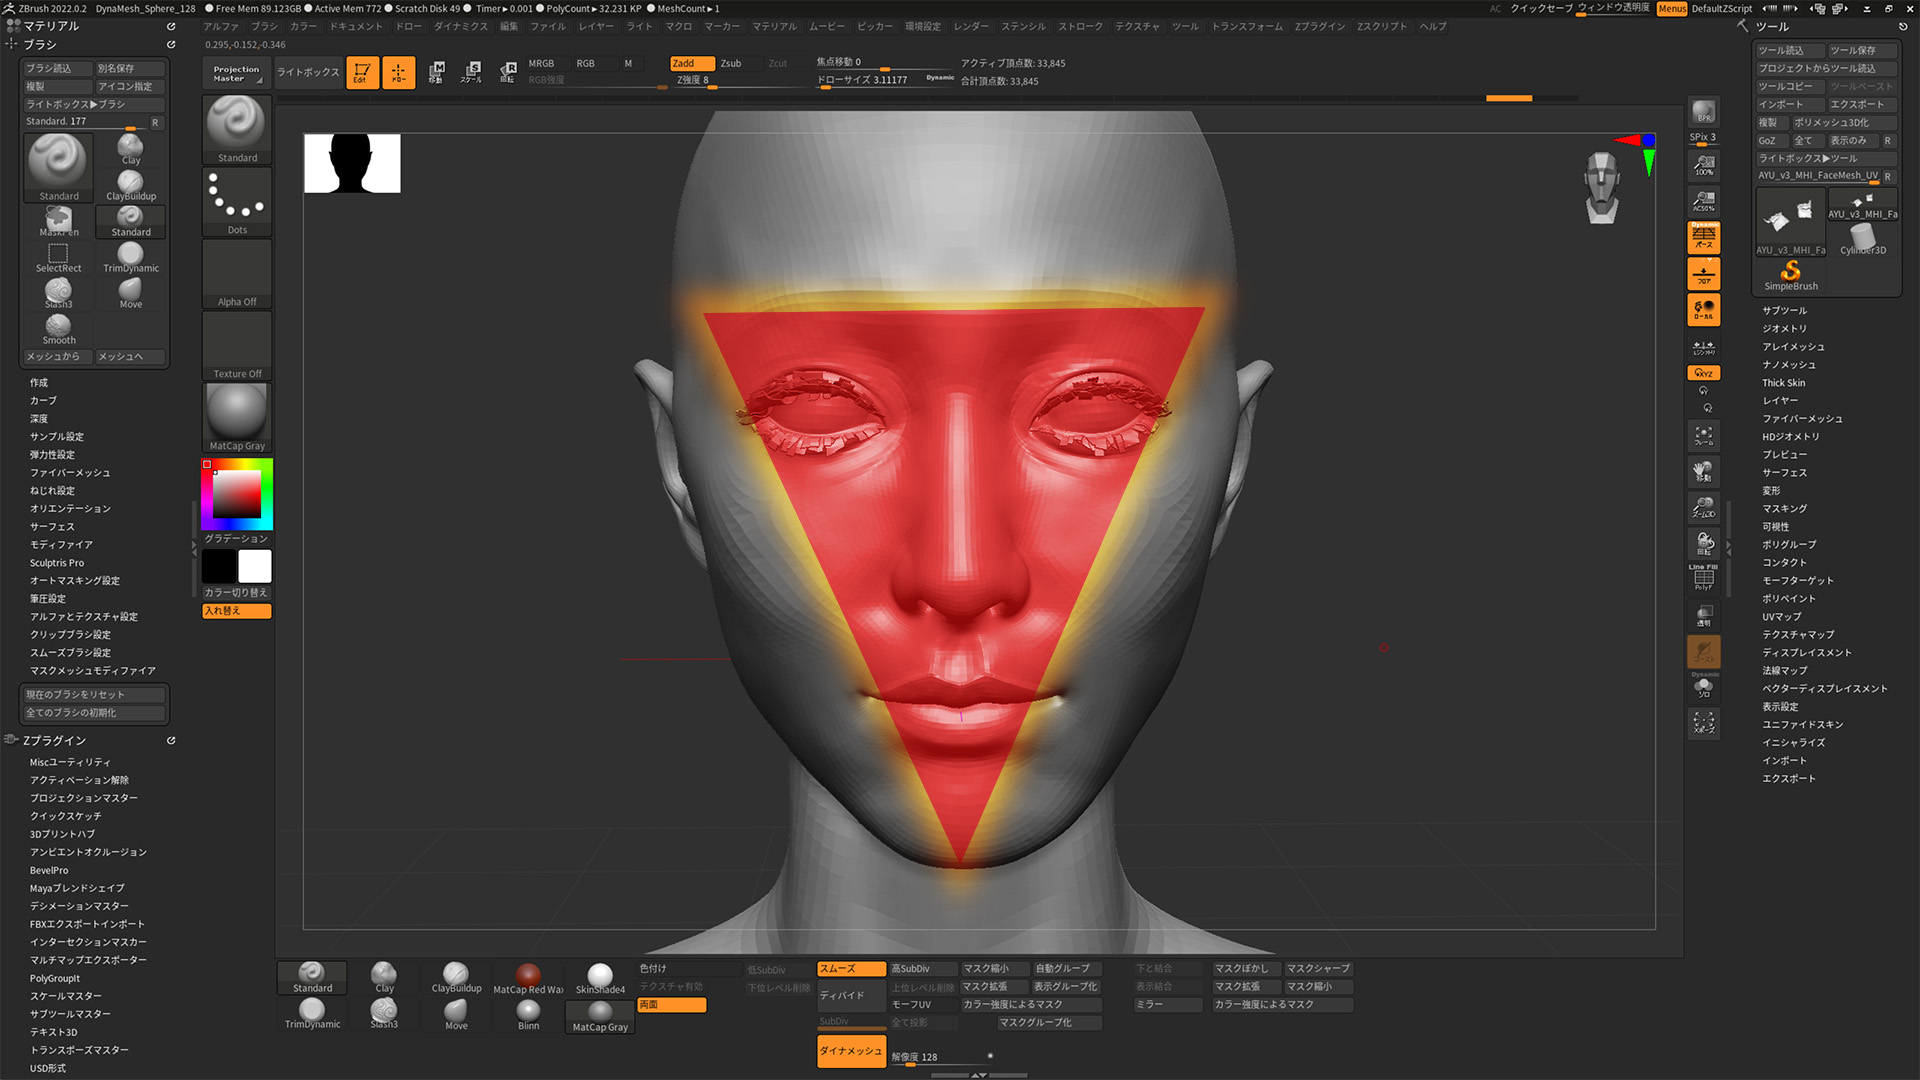
Task: Expand Projection Master plugin section
Action: pyautogui.click(x=84, y=798)
